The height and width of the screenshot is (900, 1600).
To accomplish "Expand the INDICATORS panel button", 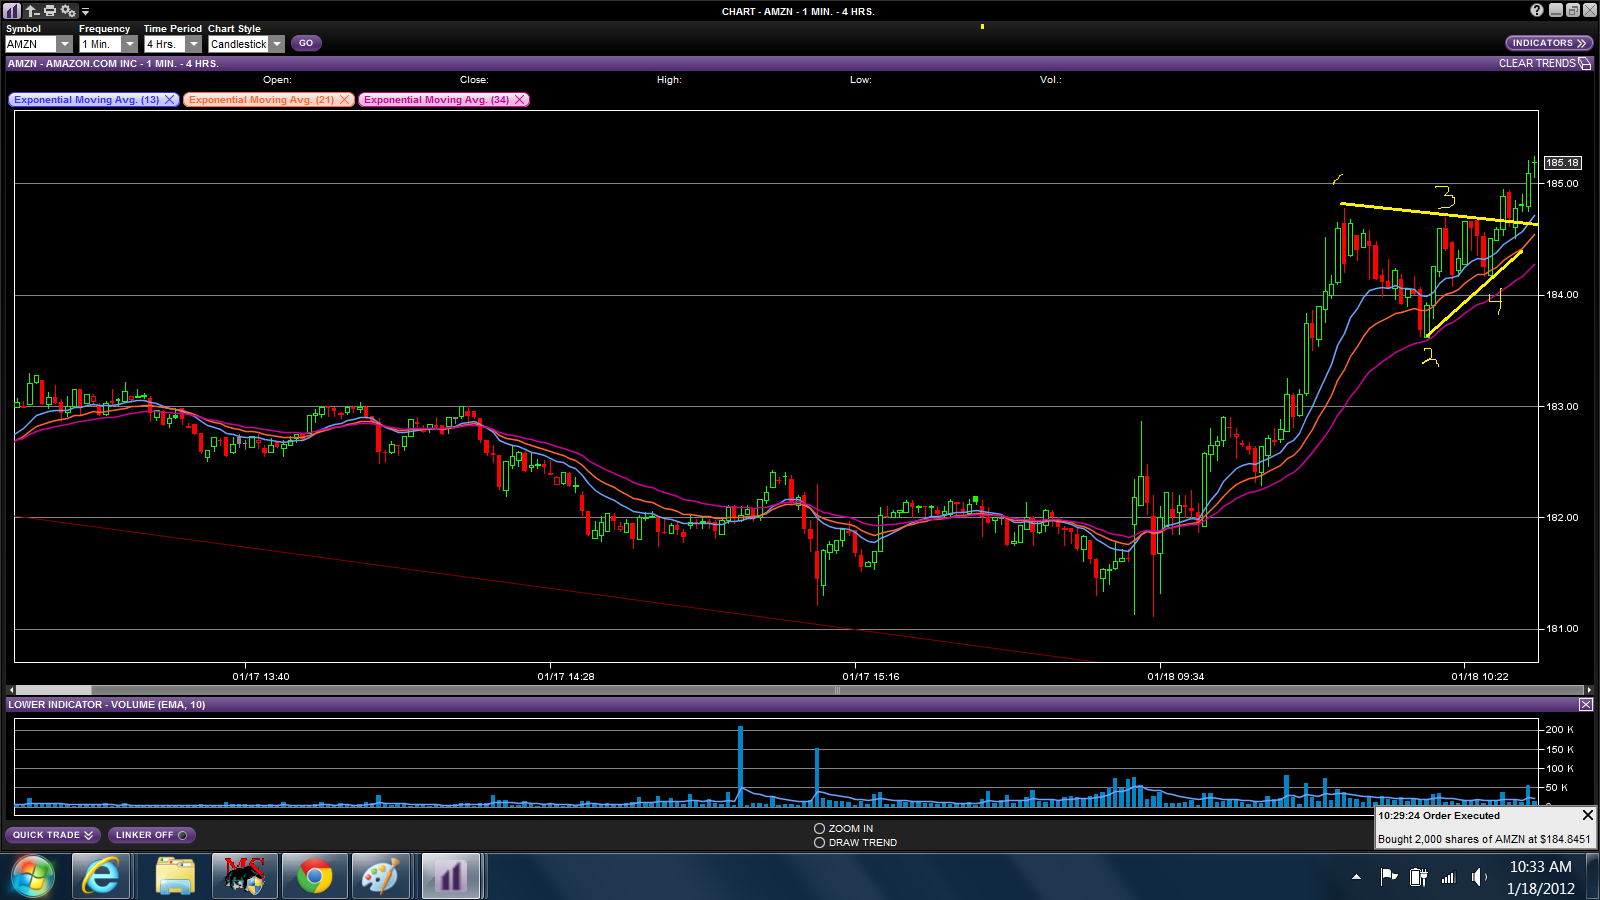I will click(x=1549, y=43).
